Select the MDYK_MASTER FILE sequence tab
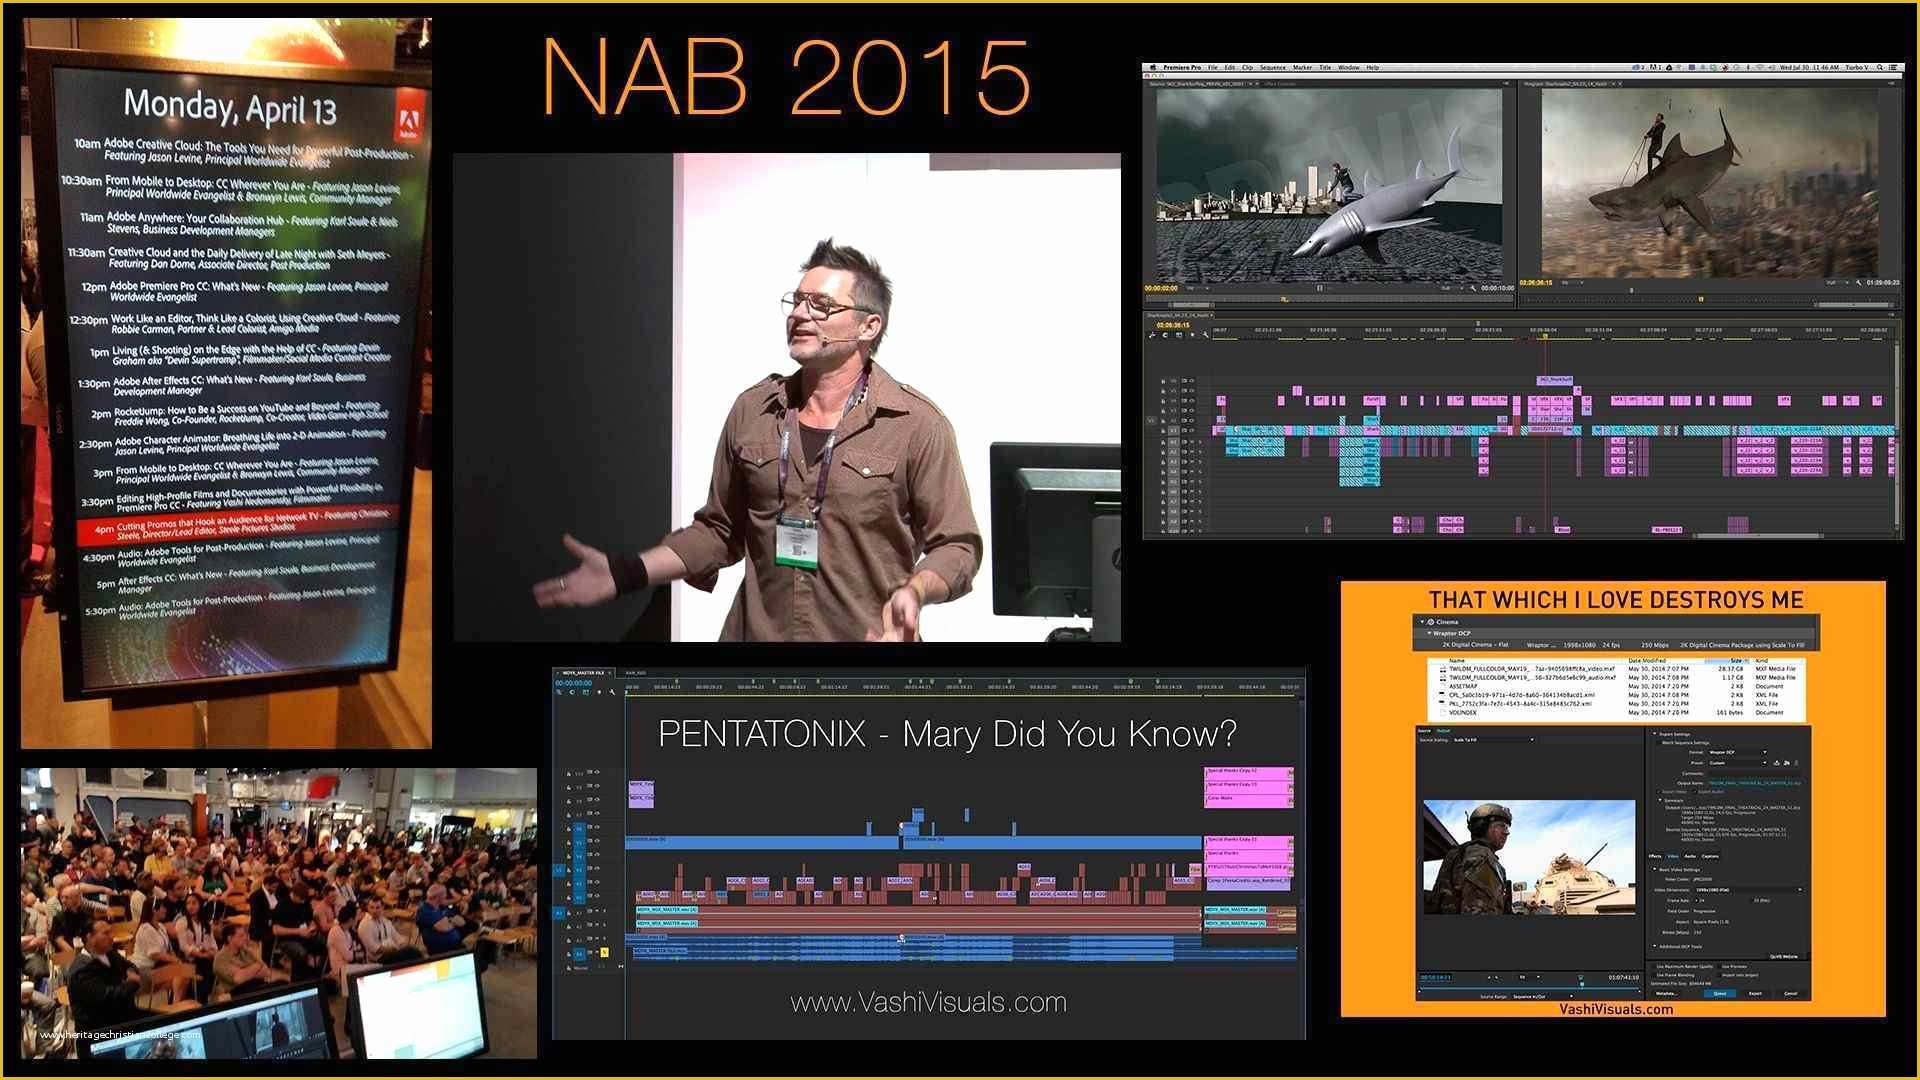1920x1080 pixels. 583,673
